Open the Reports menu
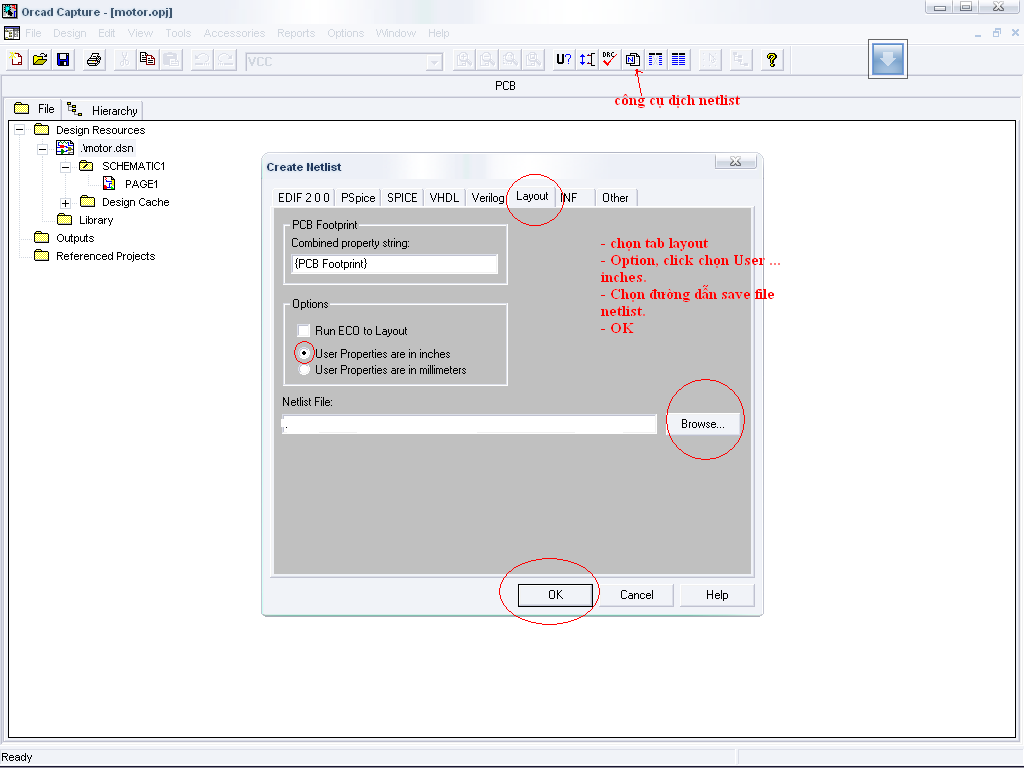 coord(296,33)
